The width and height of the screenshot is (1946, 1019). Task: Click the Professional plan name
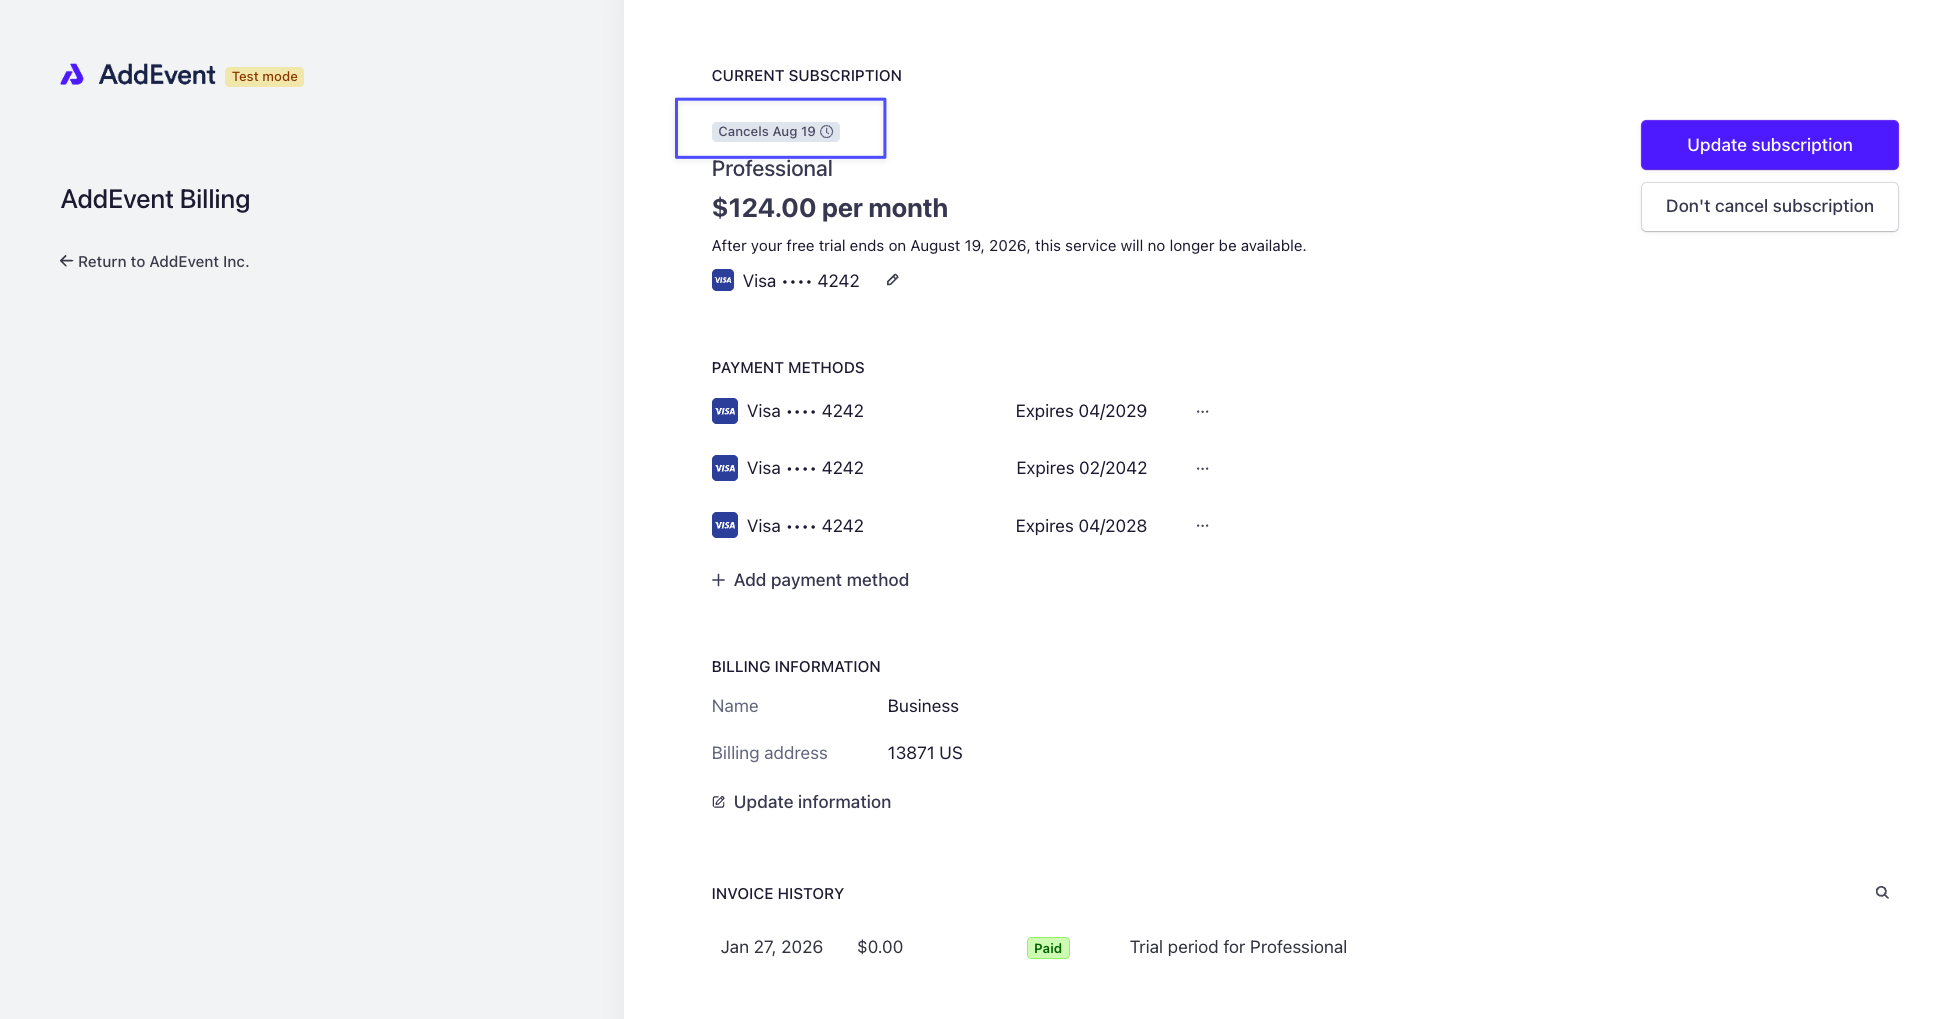[772, 169]
